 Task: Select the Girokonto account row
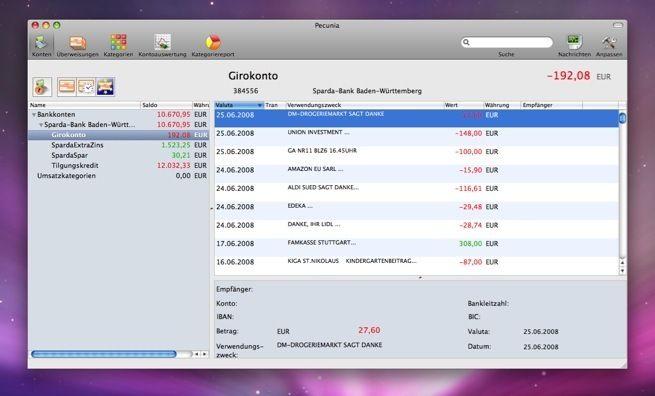pyautogui.click(x=119, y=135)
